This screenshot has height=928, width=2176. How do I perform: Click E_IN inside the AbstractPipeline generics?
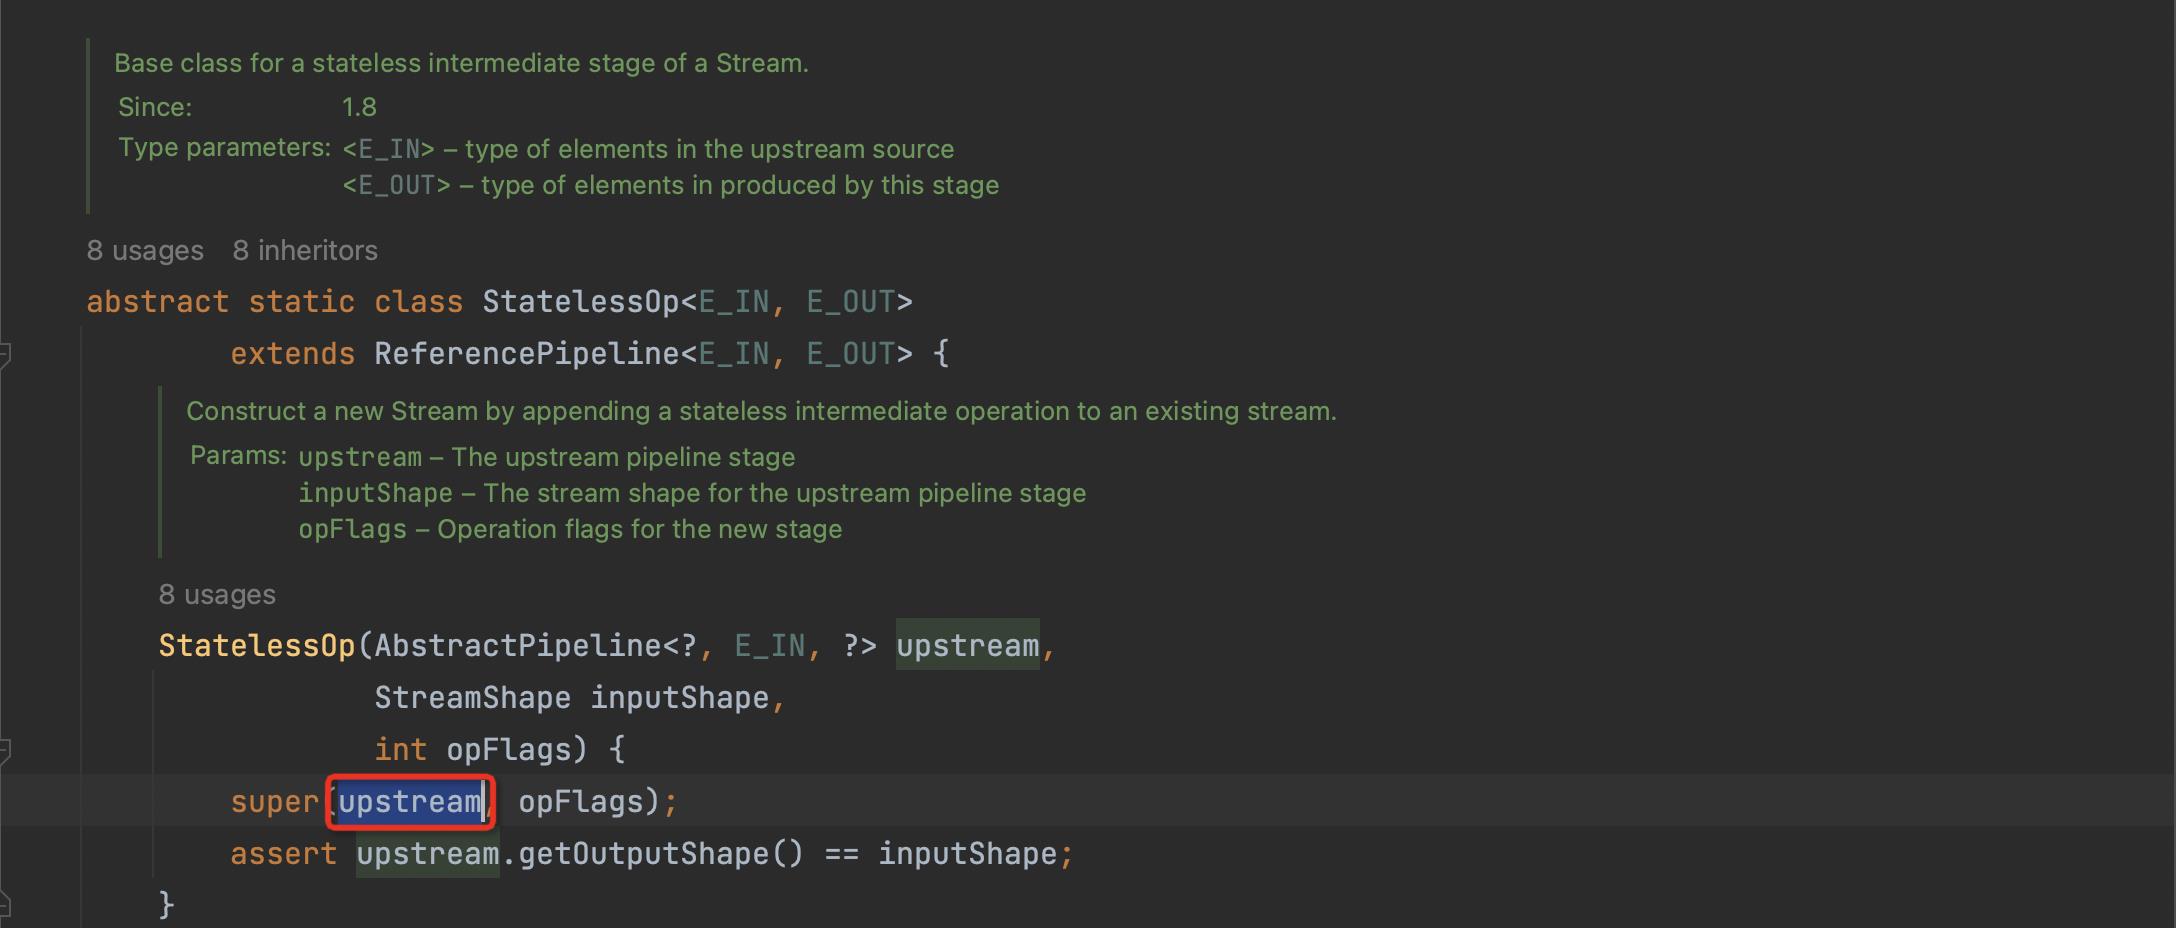[769, 646]
